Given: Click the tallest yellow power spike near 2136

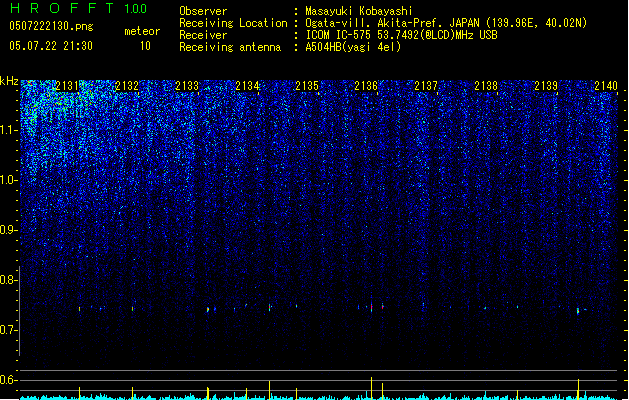Looking at the screenshot, I should click(371, 388).
